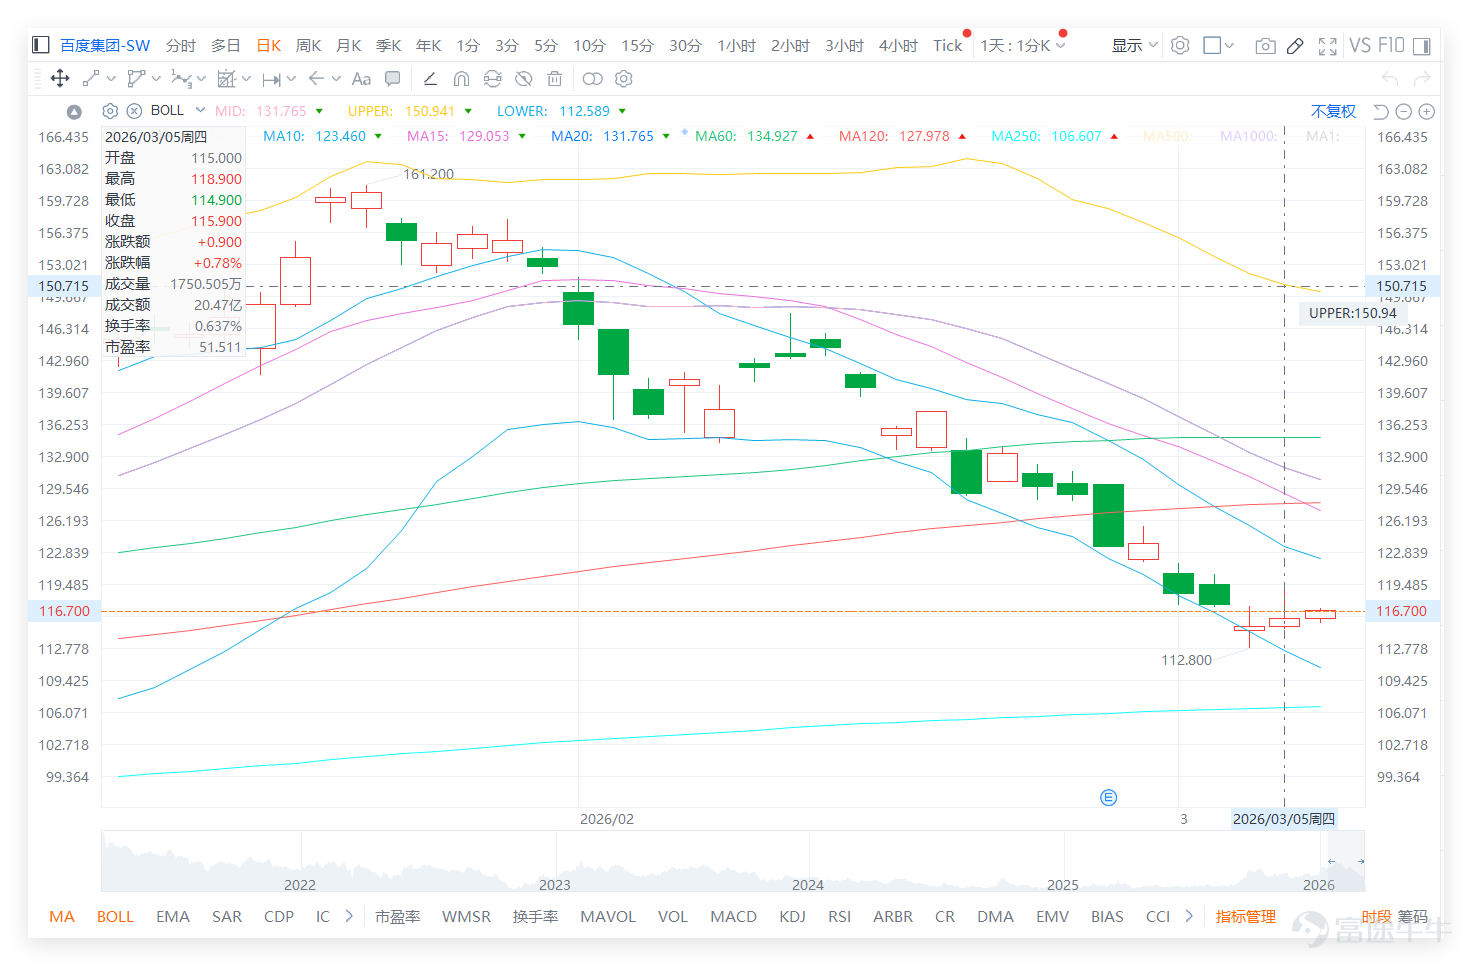Select the move crosshair cursor tool
Image resolution: width=1472 pixels, height=966 pixels.
pyautogui.click(x=60, y=79)
